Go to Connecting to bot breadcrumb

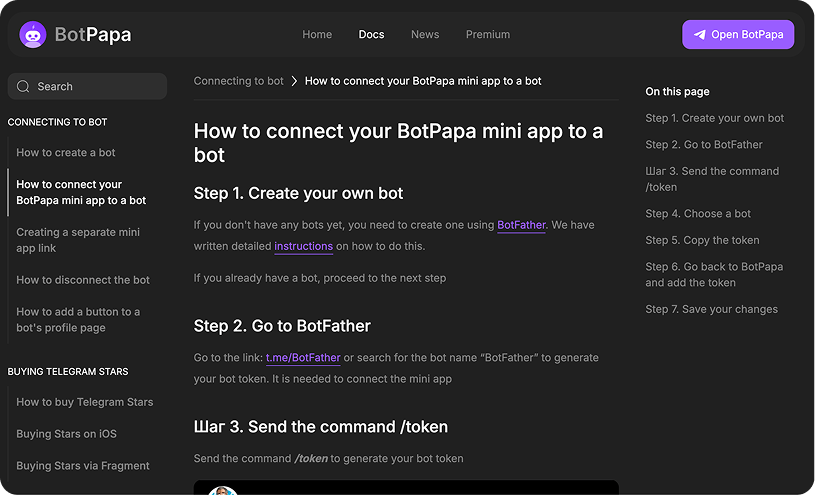coord(238,81)
